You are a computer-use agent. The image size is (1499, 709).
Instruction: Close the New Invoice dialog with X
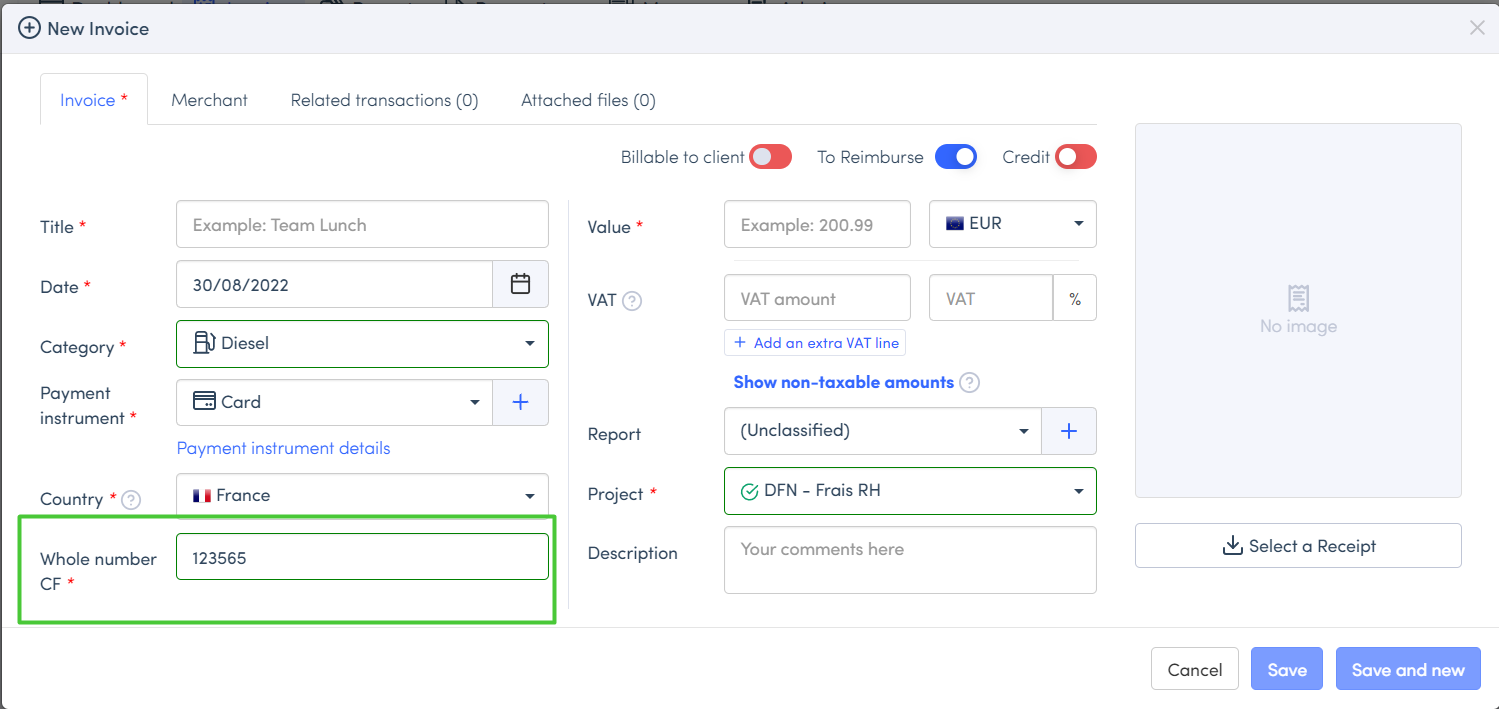point(1476,28)
